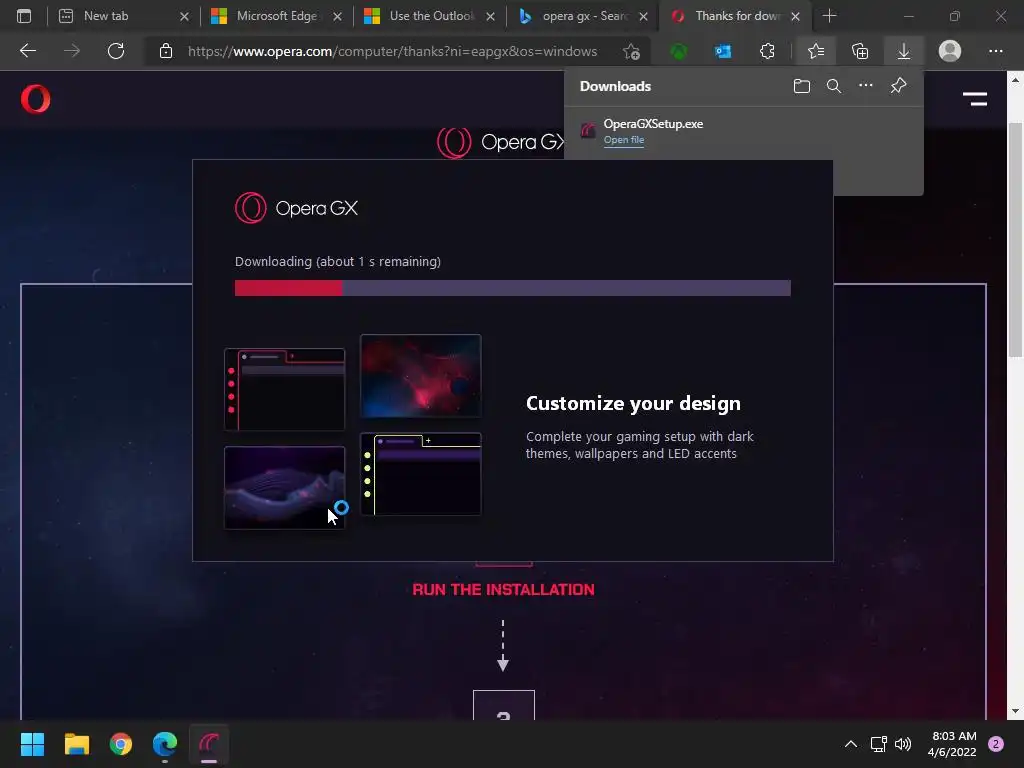
Task: Open the Opera site hamburger menu
Action: tap(974, 99)
